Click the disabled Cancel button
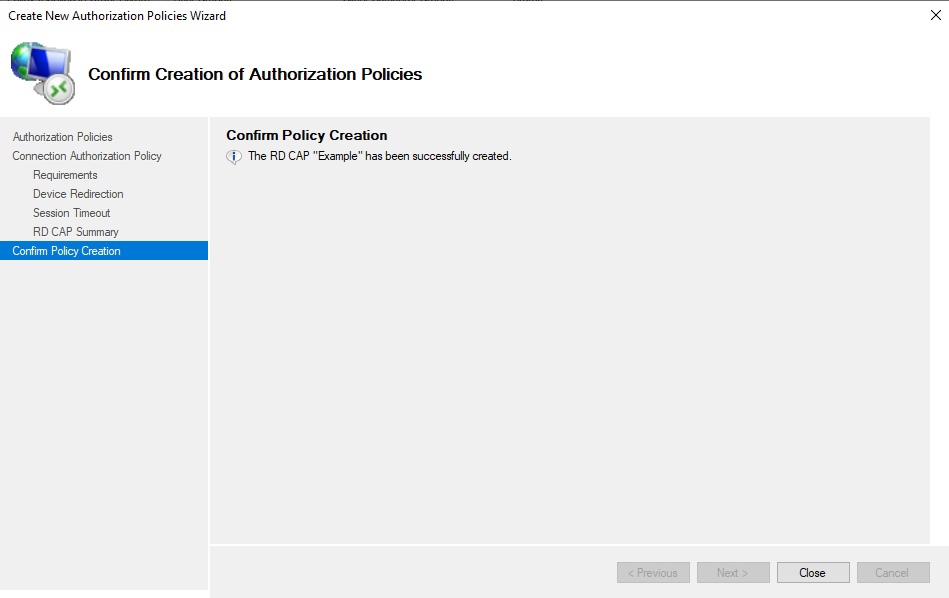This screenshot has height=598, width=949. pyautogui.click(x=893, y=573)
